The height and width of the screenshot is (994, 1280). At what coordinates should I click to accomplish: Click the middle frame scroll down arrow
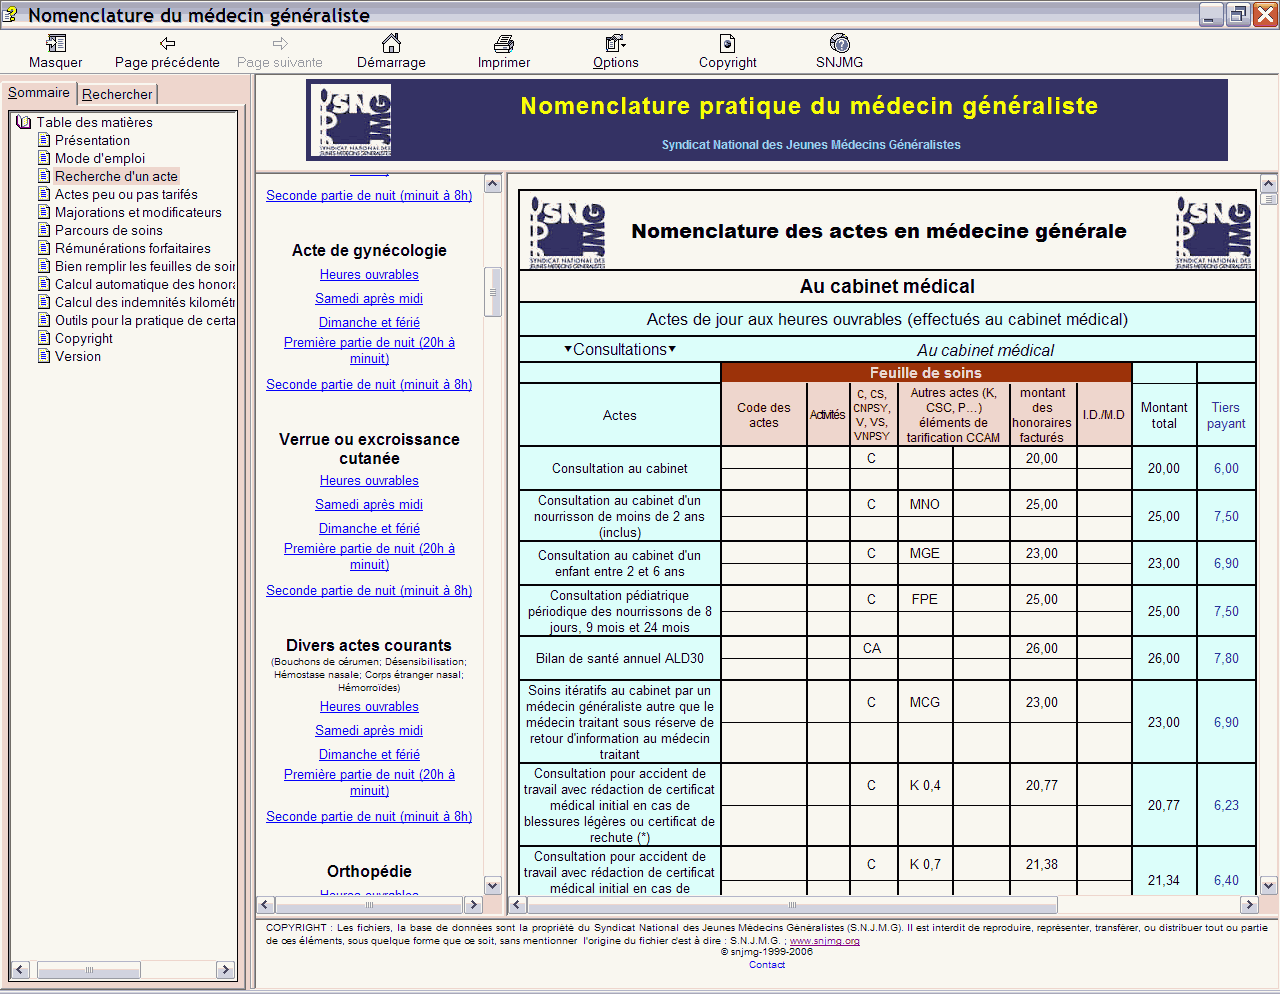pyautogui.click(x=492, y=885)
